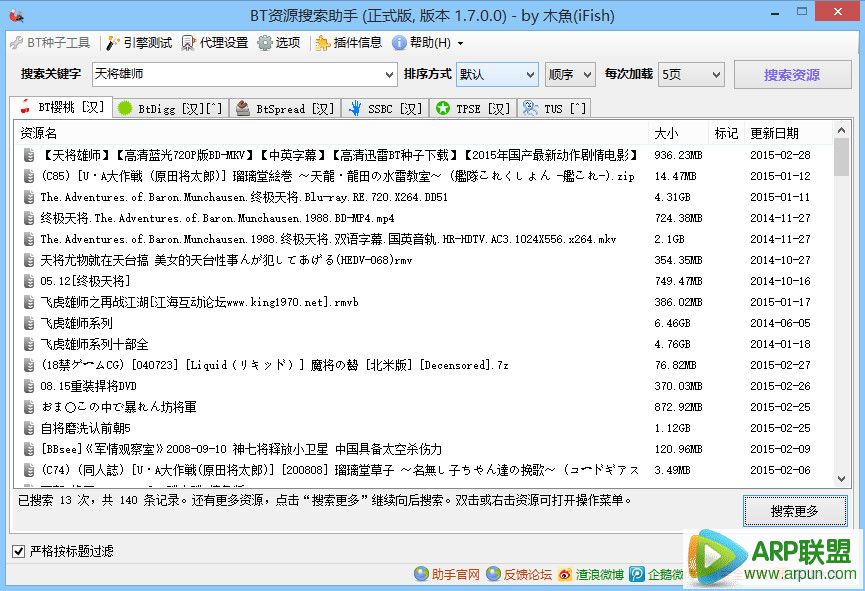Click the 搜索更多 load more button
Viewport: 865px width, 591px height.
pos(795,511)
